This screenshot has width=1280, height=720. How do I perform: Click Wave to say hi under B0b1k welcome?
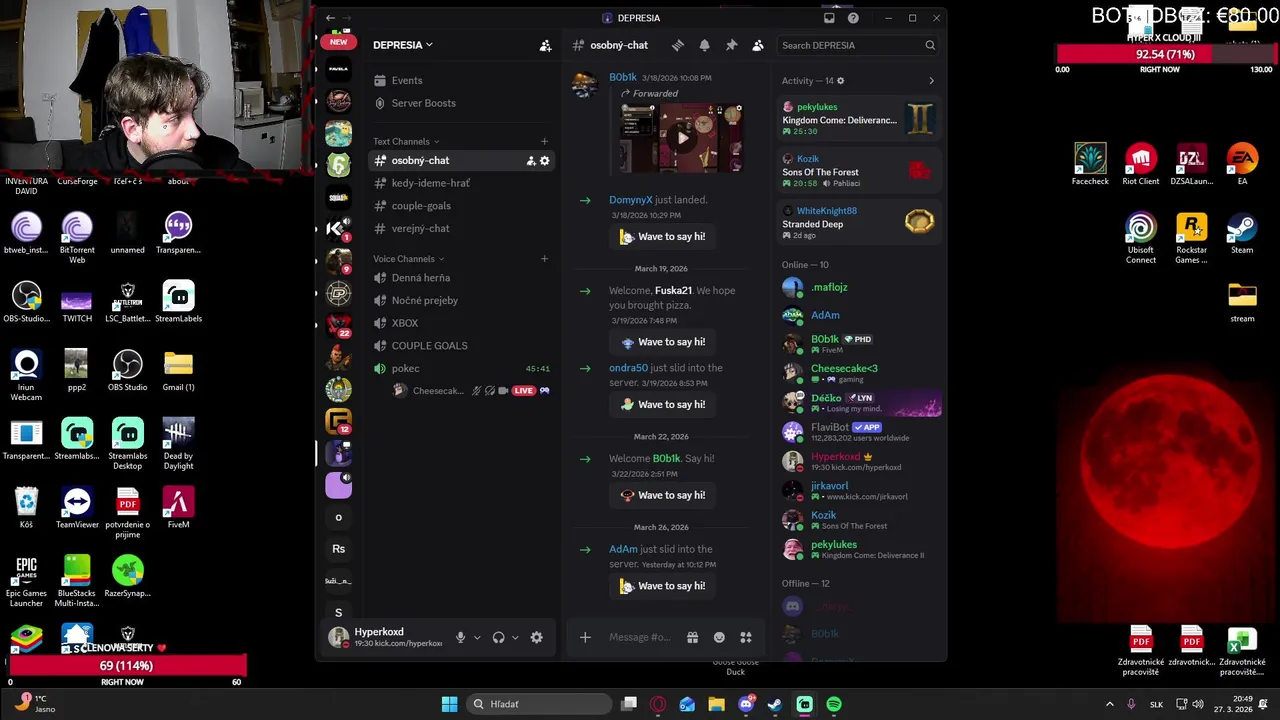[662, 495]
